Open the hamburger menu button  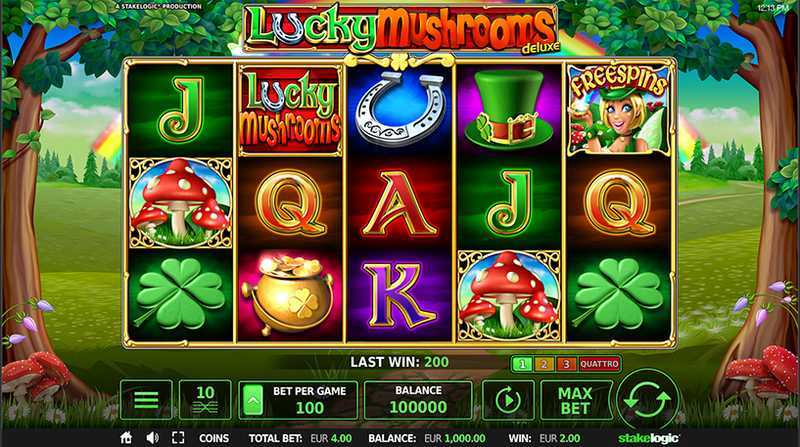(146, 400)
